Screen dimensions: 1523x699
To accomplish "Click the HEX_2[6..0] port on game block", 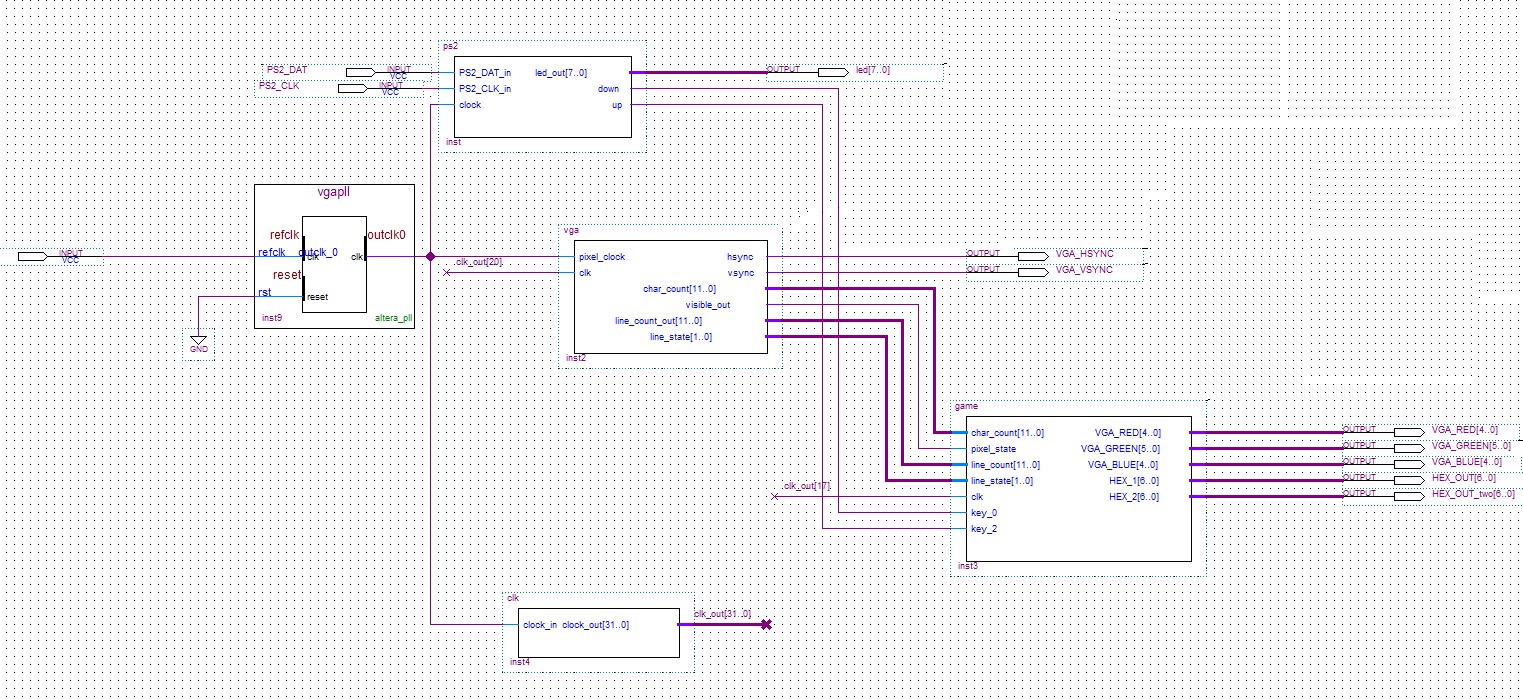I will coord(1135,497).
